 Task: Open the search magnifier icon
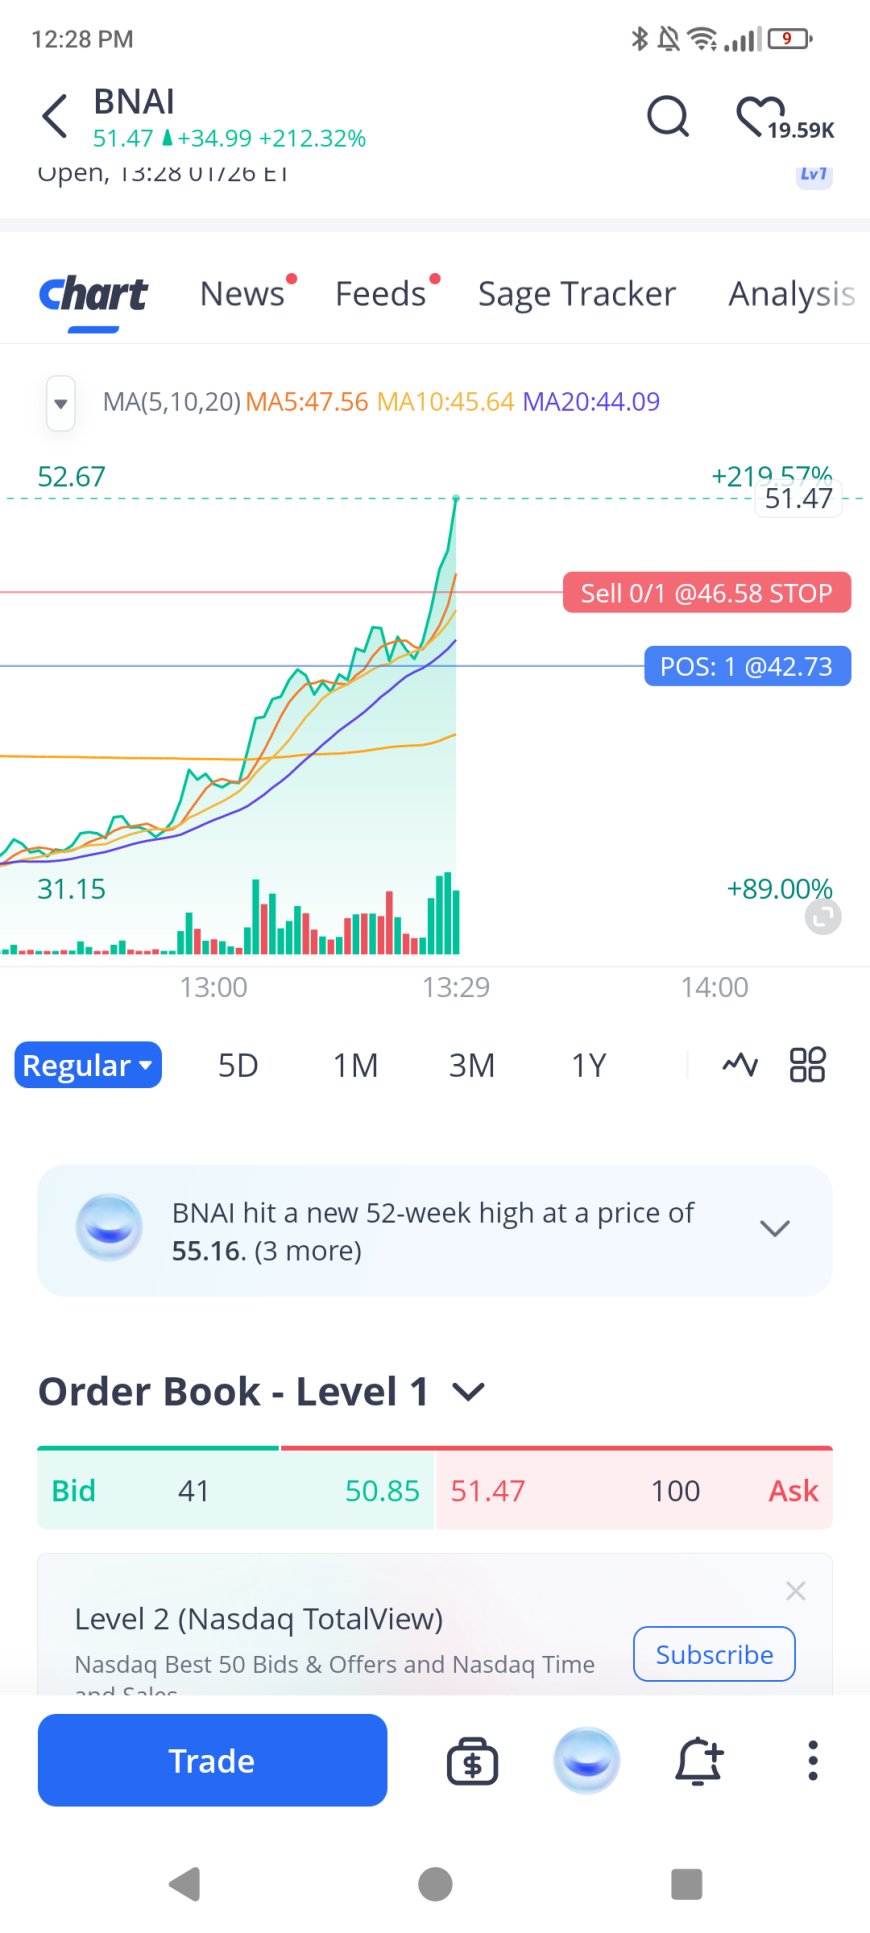668,116
